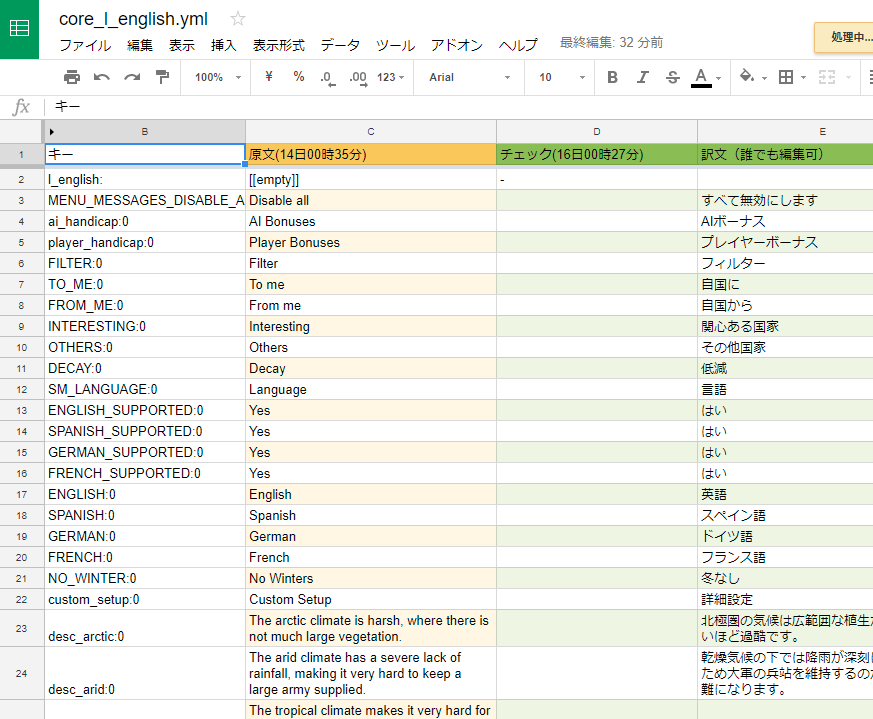Select cell Custom Setup

coord(371,599)
